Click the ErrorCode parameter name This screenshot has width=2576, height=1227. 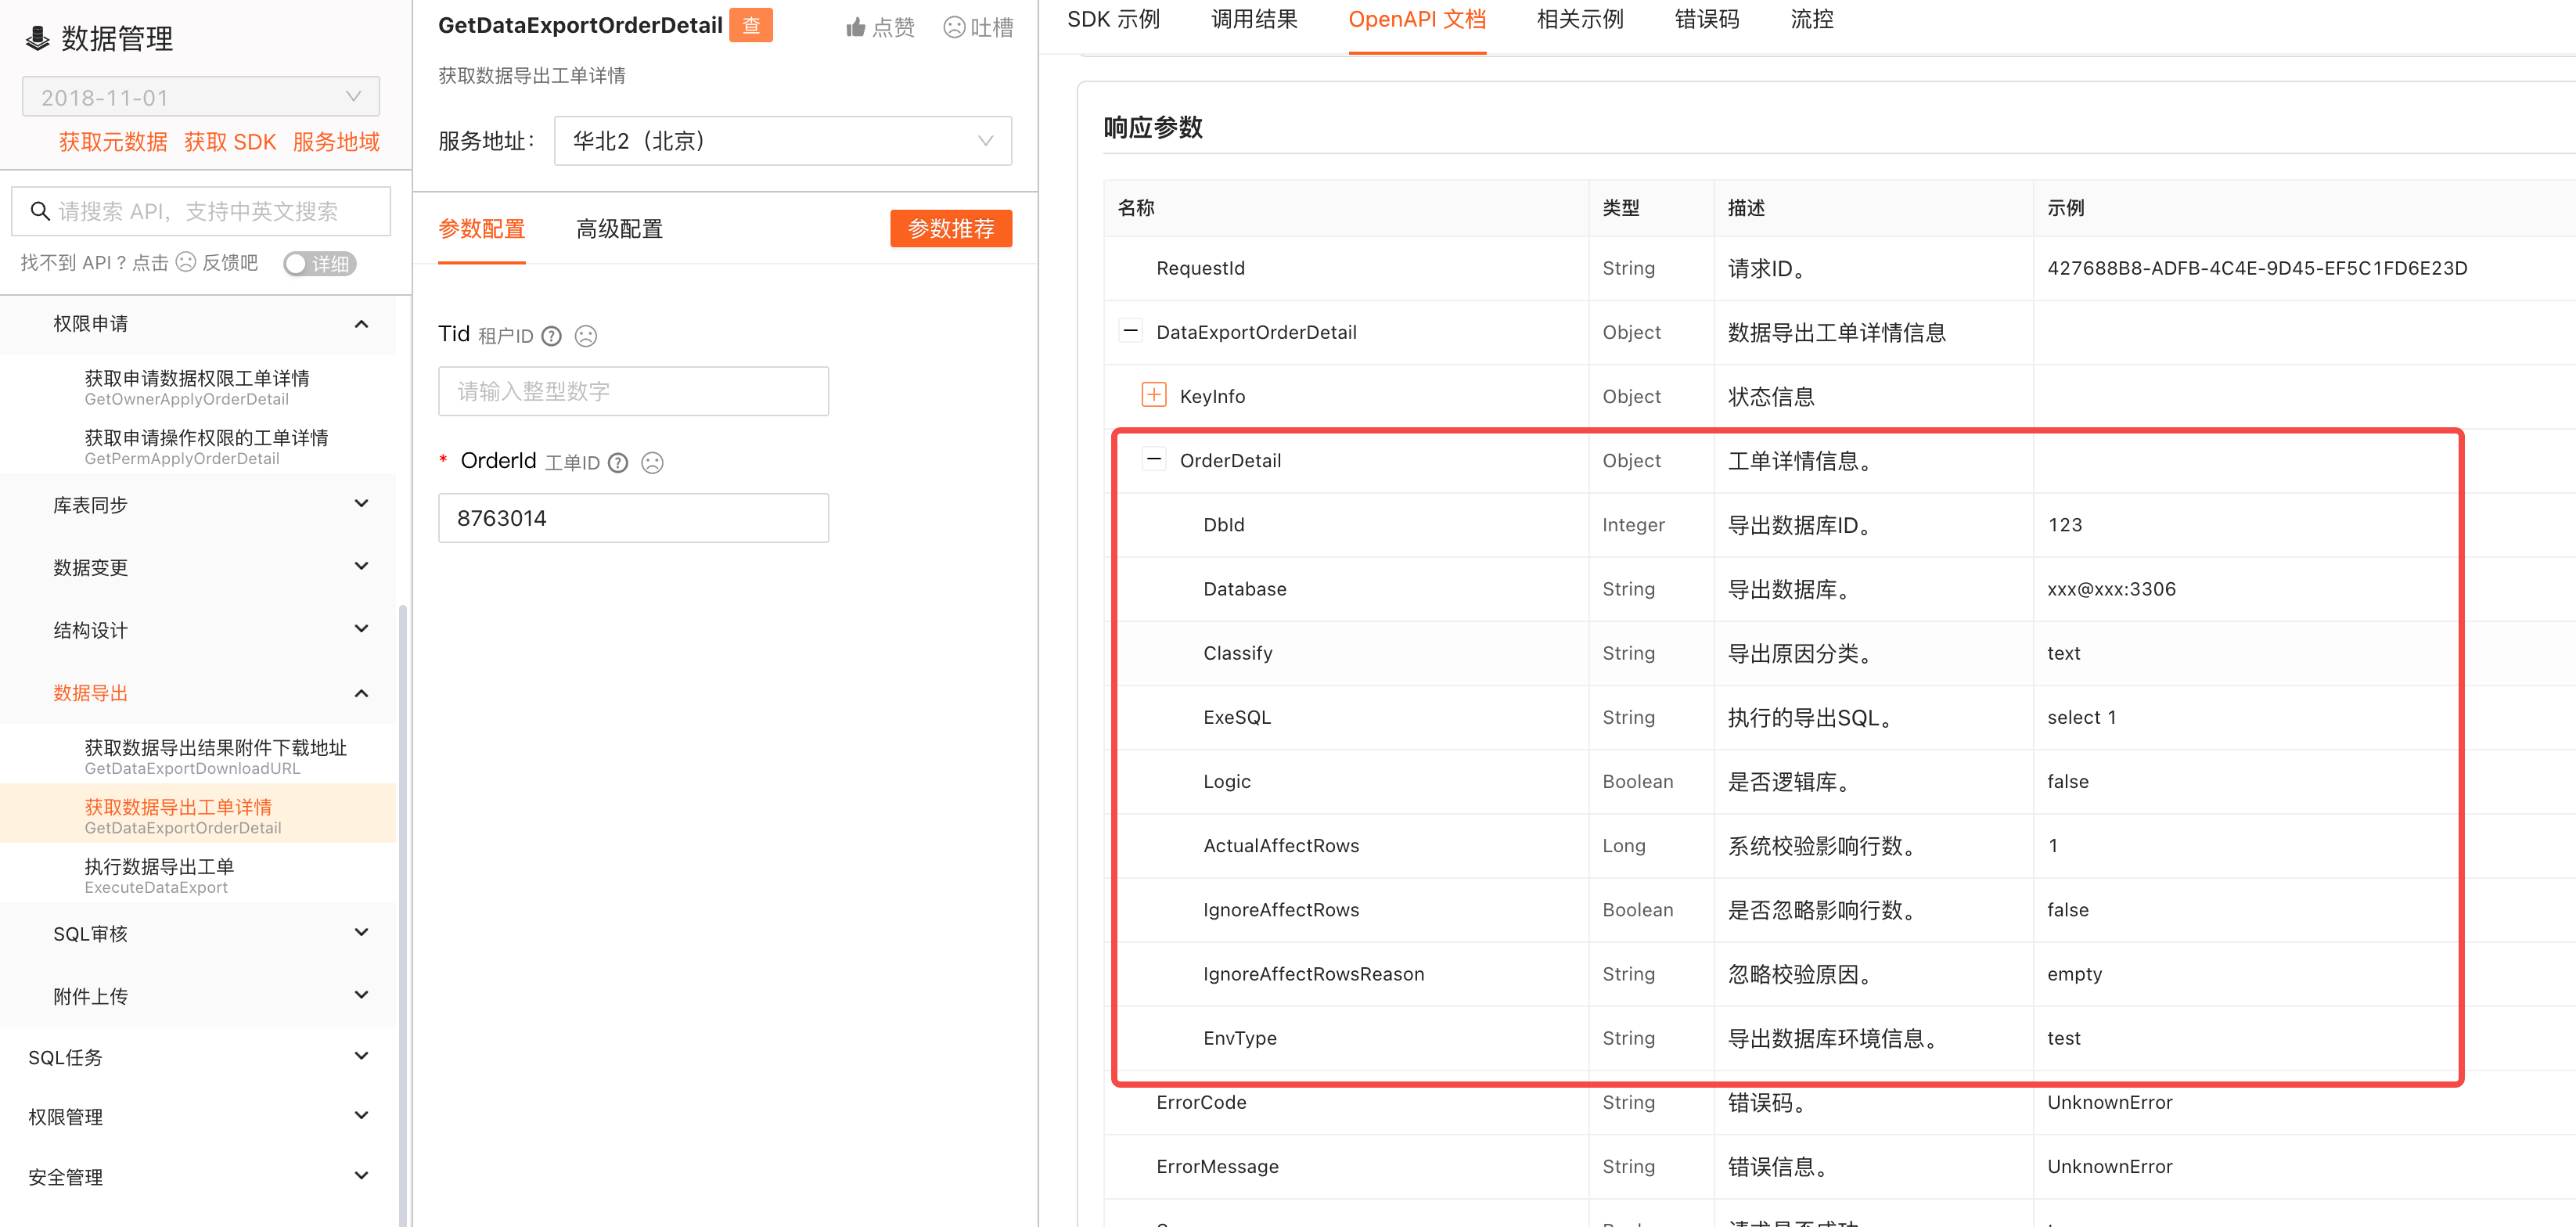pos(1201,1102)
